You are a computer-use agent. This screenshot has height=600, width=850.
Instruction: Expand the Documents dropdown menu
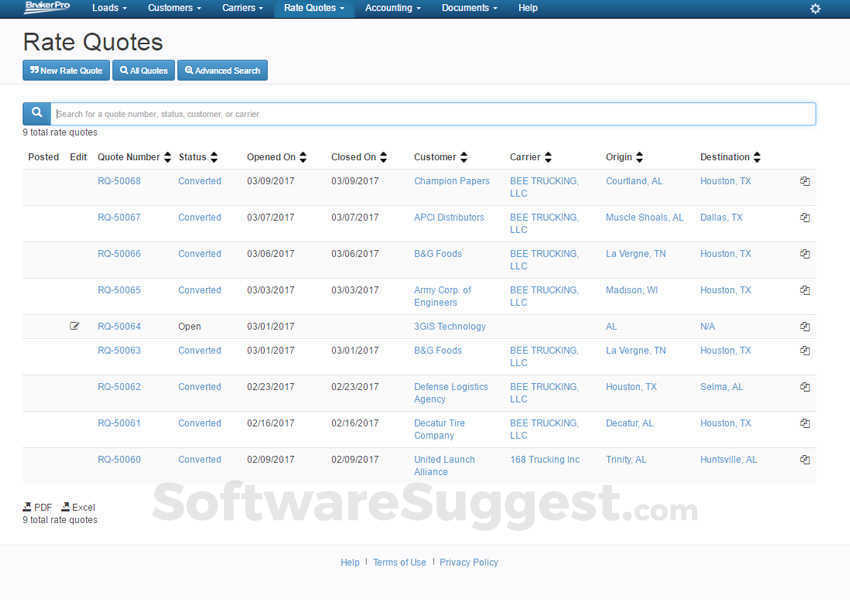pos(469,8)
